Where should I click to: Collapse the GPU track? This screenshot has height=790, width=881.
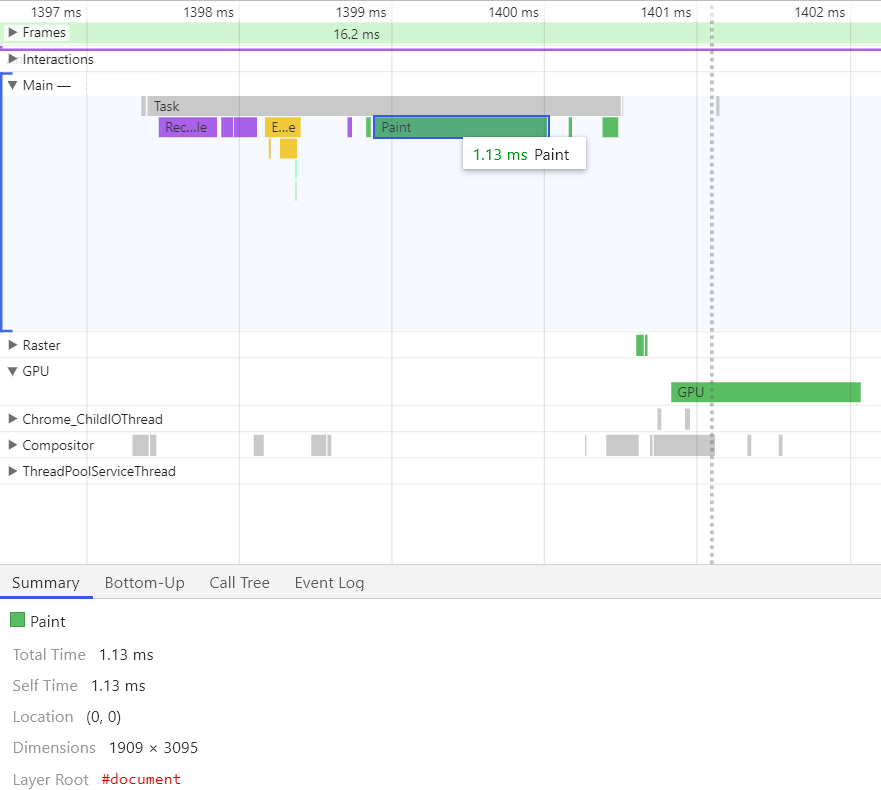(x=12, y=371)
